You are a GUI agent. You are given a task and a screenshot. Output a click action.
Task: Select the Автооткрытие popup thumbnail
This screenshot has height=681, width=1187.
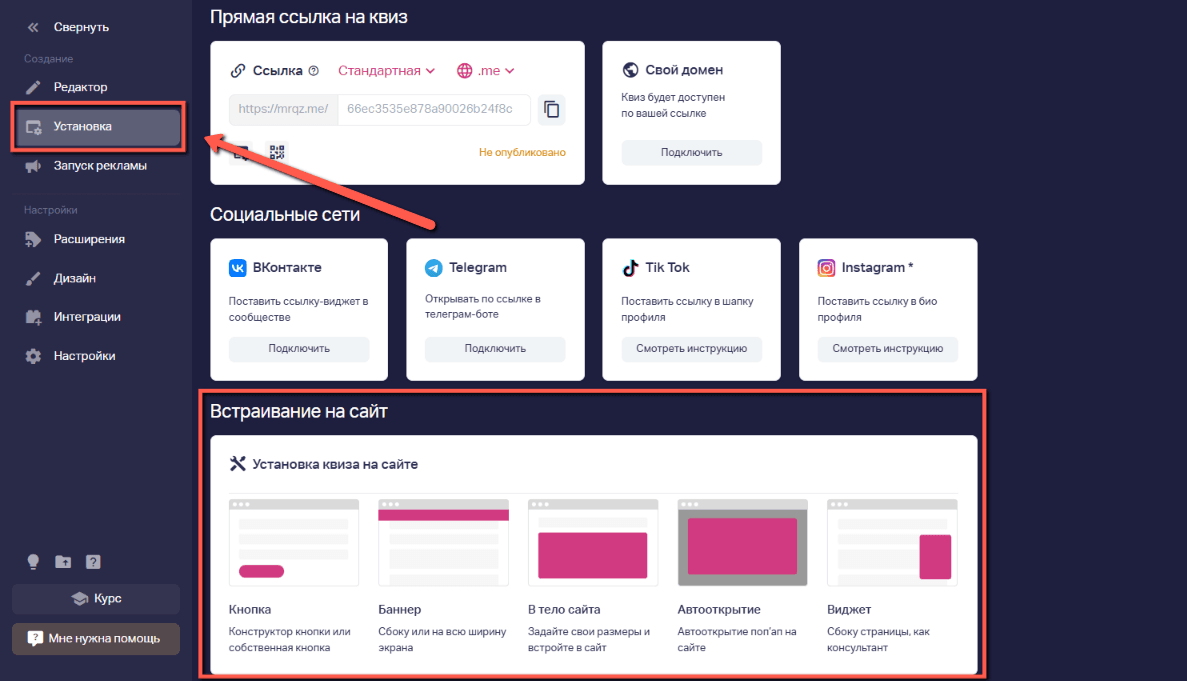click(743, 543)
